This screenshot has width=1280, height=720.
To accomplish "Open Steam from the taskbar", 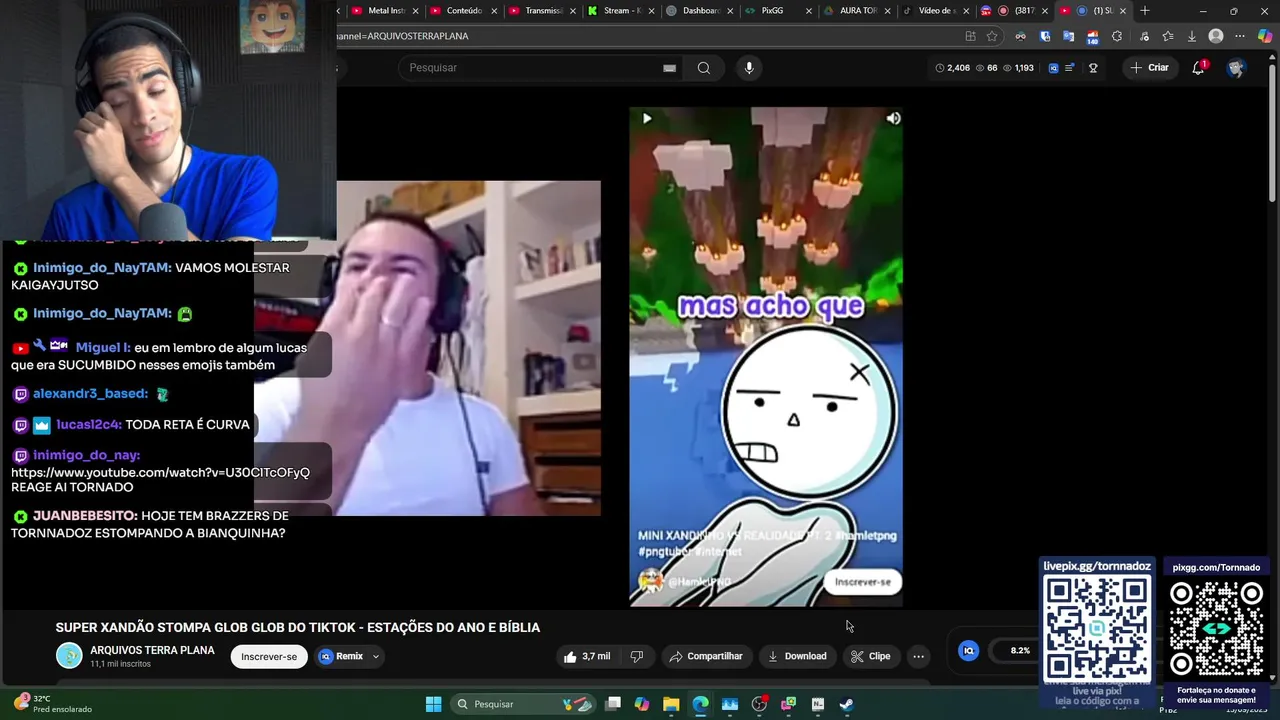I will click(x=846, y=704).
